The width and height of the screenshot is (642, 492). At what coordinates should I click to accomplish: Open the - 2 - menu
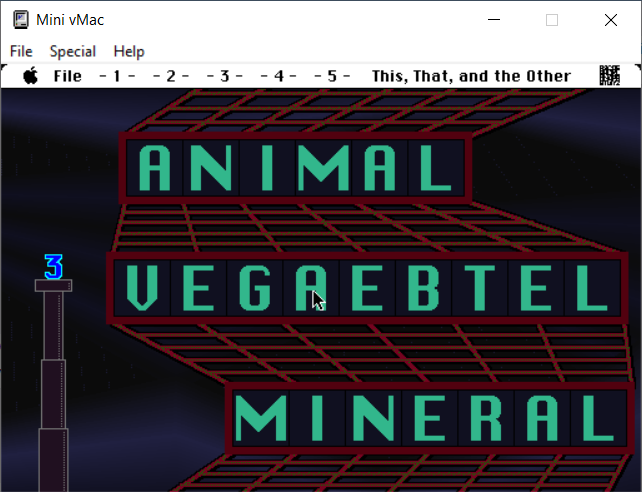pyautogui.click(x=171, y=76)
